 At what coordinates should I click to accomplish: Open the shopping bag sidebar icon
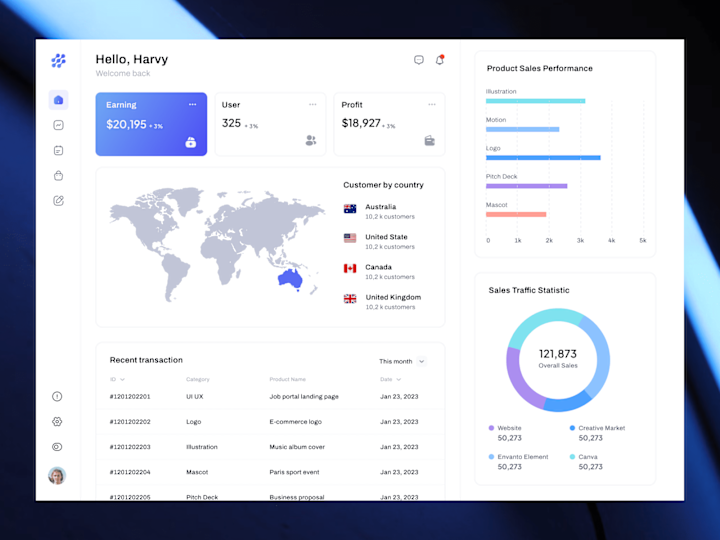[58, 175]
